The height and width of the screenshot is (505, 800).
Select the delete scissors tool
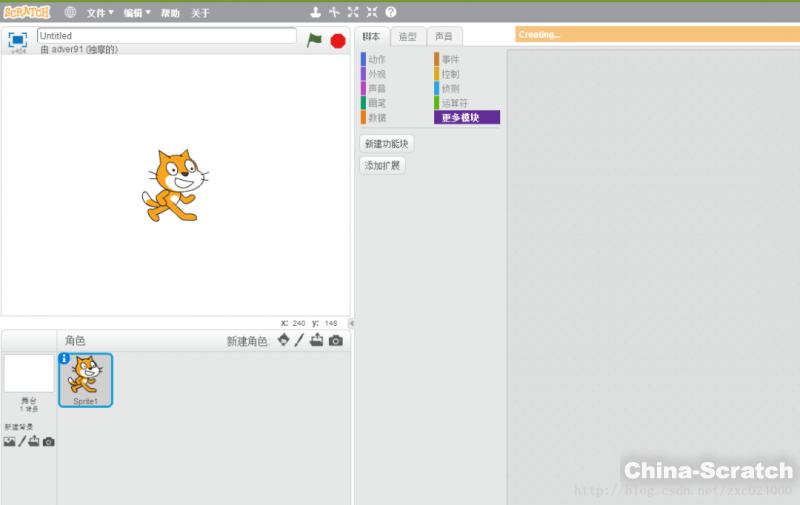(x=334, y=12)
